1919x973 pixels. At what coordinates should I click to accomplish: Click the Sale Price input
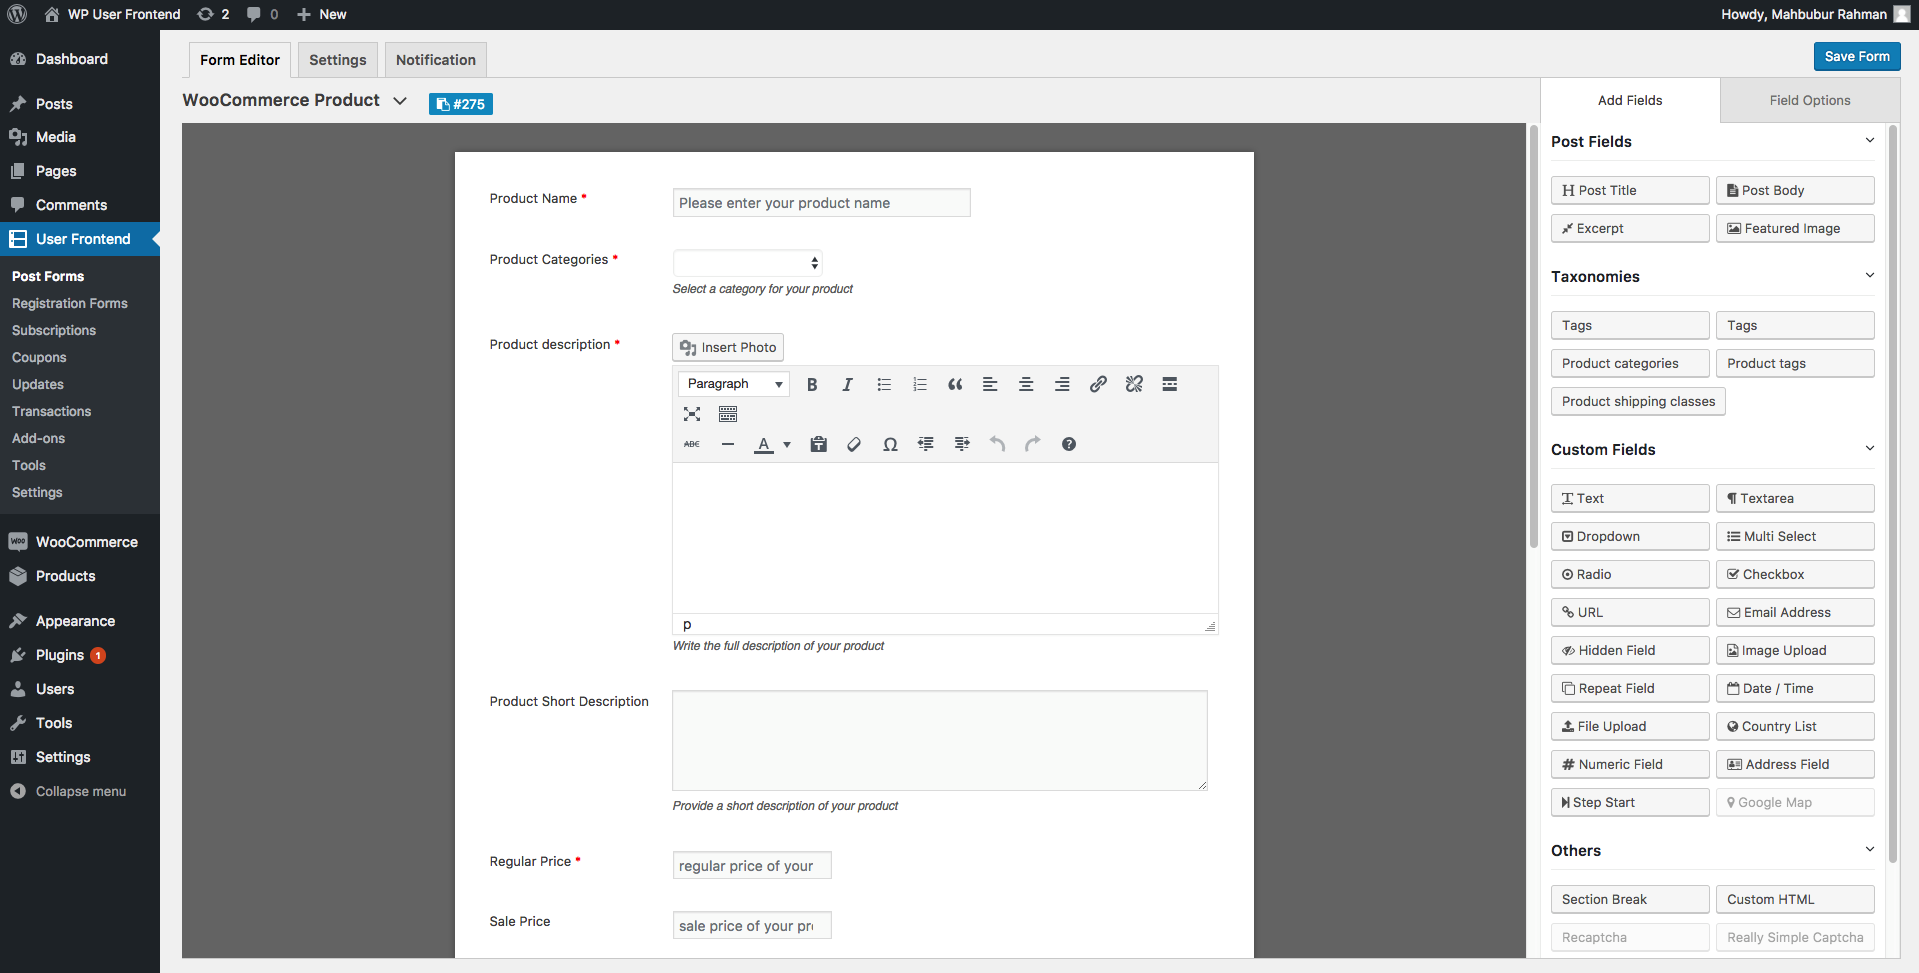point(752,926)
